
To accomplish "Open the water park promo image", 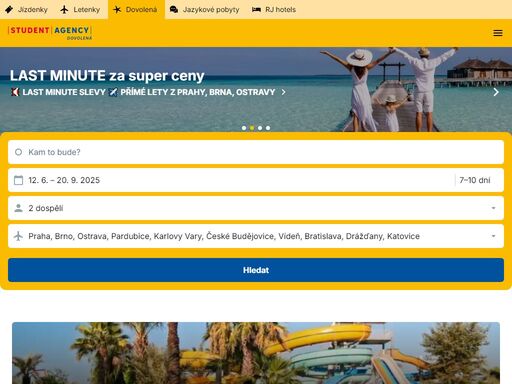I will point(256,353).
